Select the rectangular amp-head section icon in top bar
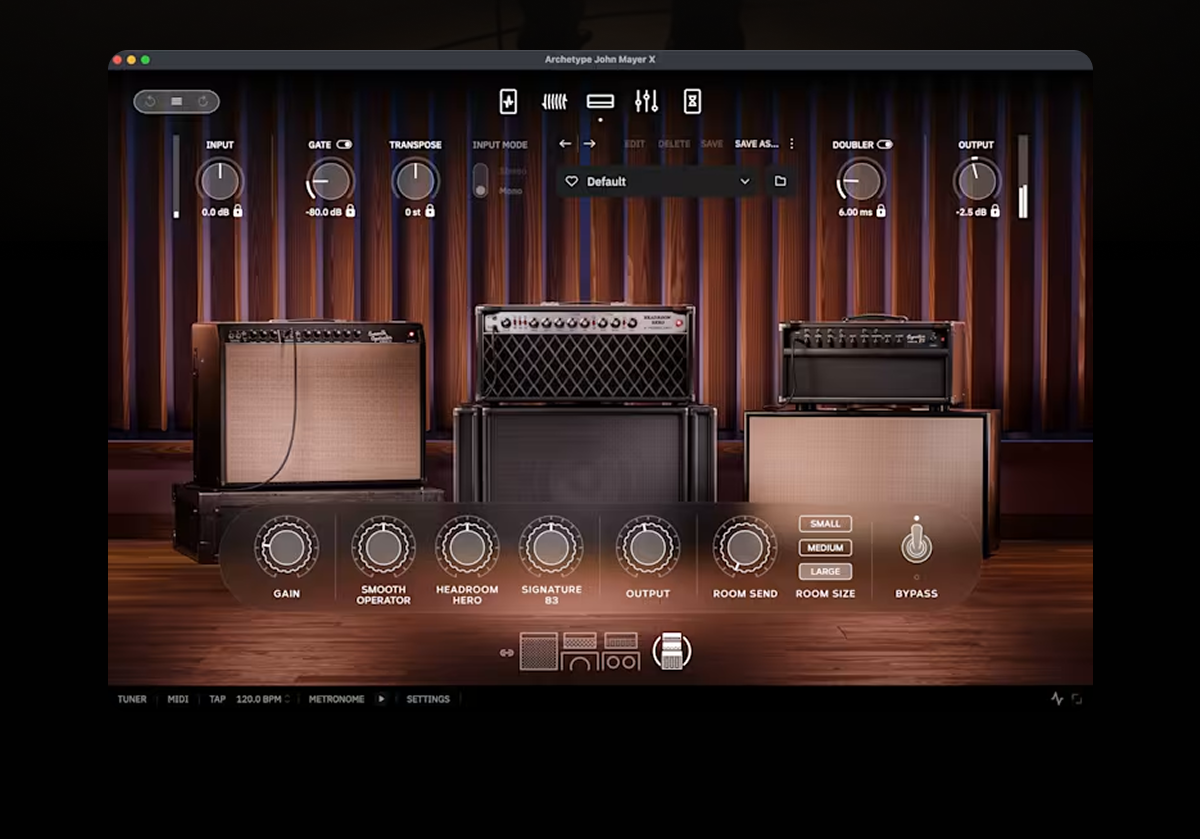 point(600,101)
